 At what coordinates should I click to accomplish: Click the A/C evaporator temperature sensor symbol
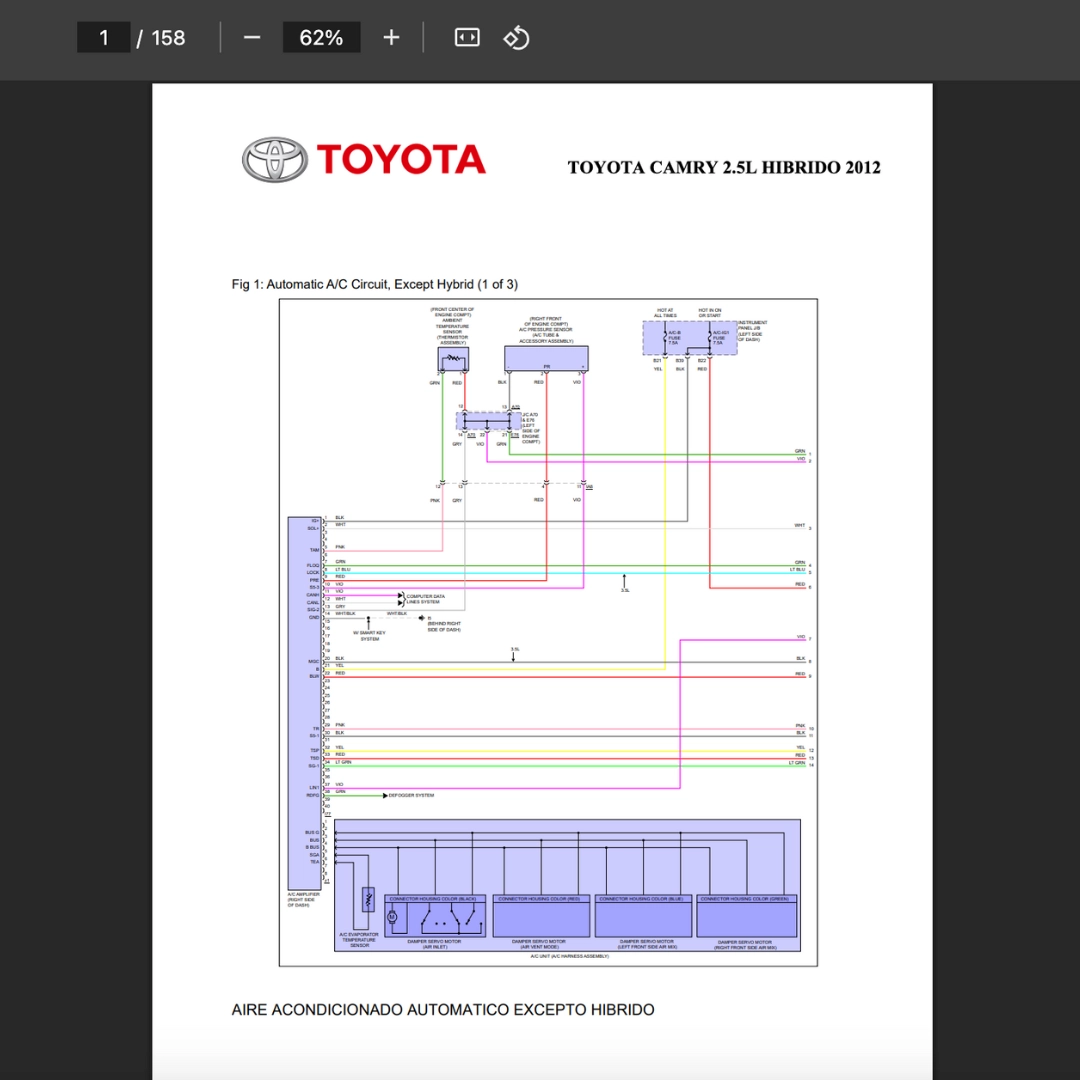click(x=367, y=898)
